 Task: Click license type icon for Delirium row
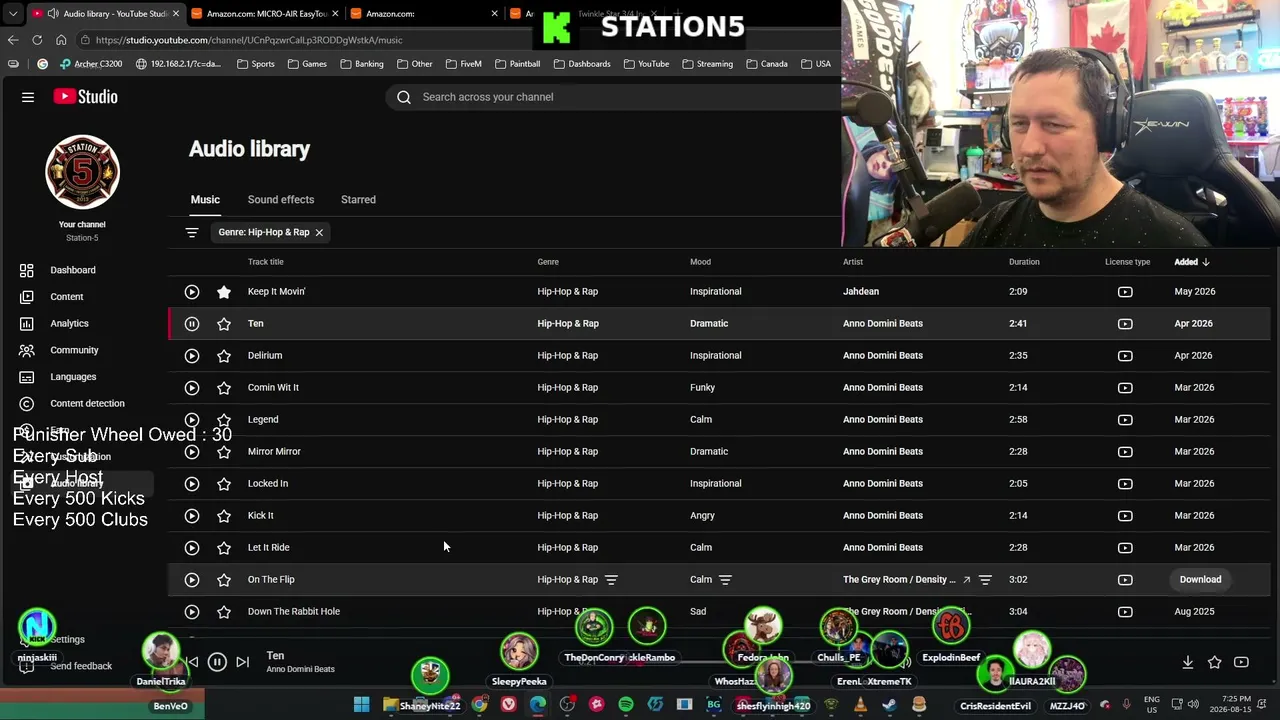1125,356
